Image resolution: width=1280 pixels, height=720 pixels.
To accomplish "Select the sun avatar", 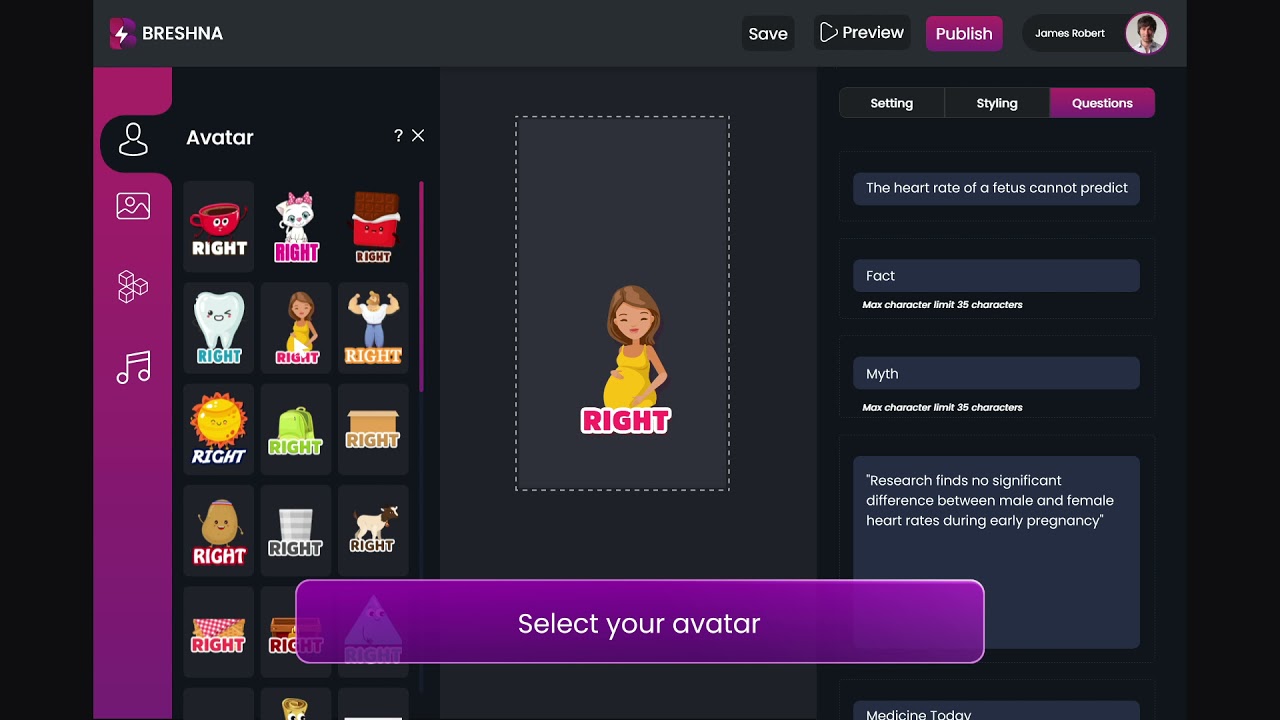I will tap(219, 429).
